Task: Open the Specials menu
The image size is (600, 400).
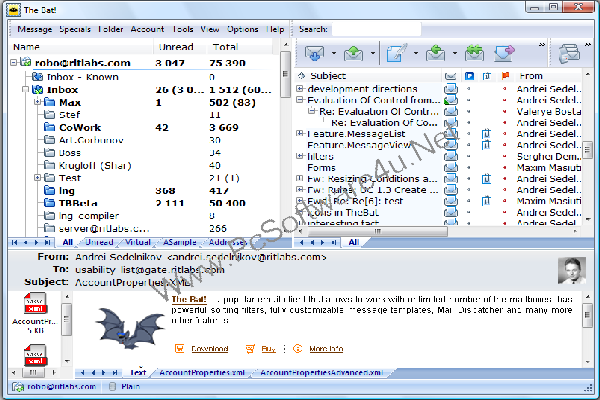Action: [x=75, y=29]
